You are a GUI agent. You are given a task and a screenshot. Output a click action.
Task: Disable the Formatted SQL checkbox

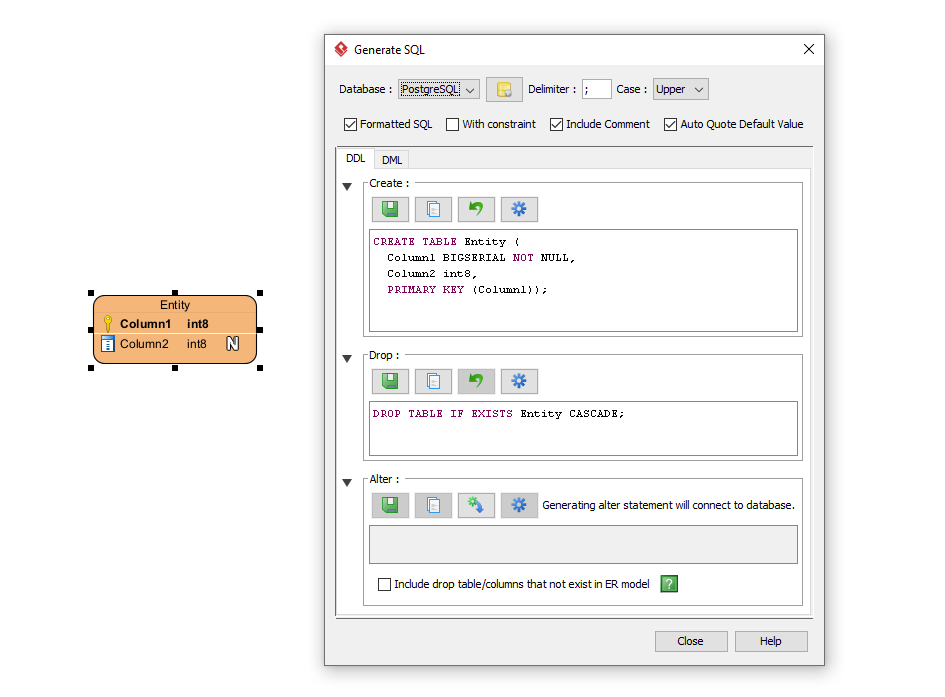(x=351, y=124)
